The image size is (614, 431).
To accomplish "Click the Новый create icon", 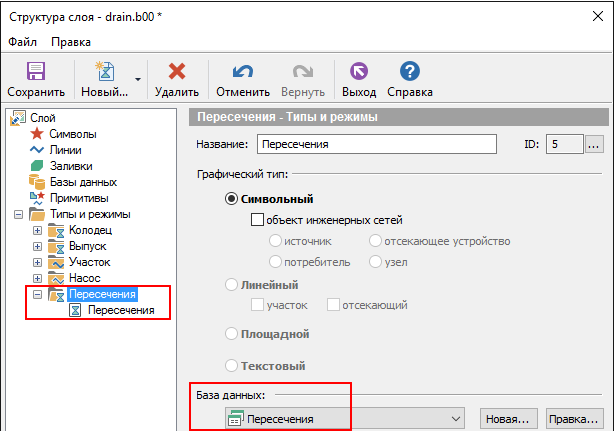I will tap(103, 73).
